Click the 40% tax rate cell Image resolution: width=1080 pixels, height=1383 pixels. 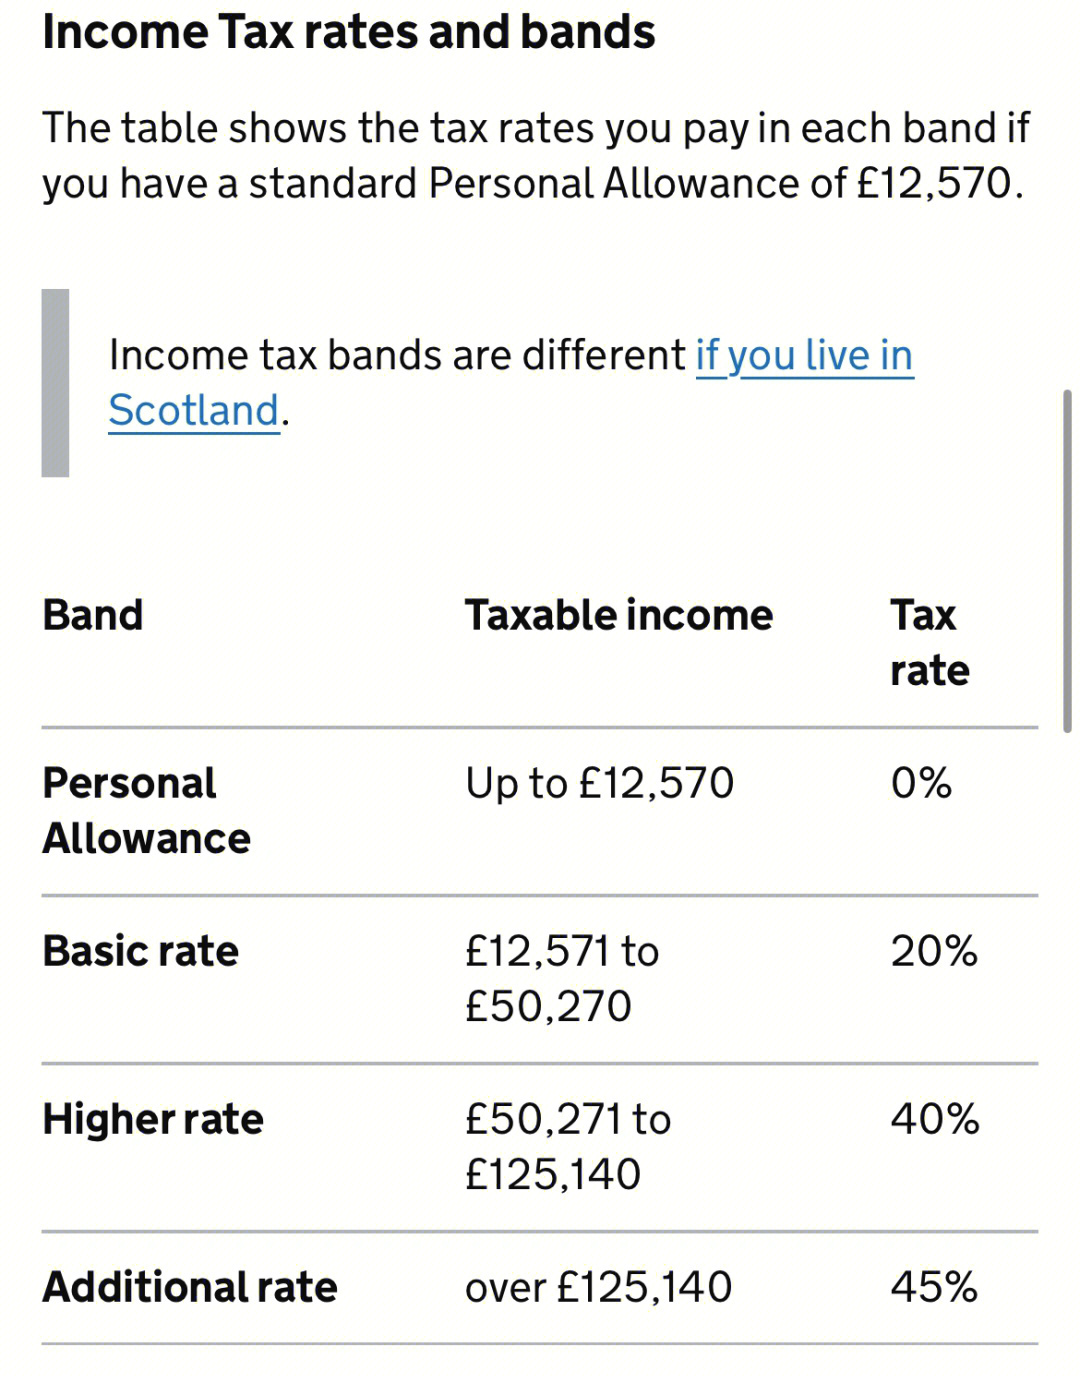[x=935, y=1119]
